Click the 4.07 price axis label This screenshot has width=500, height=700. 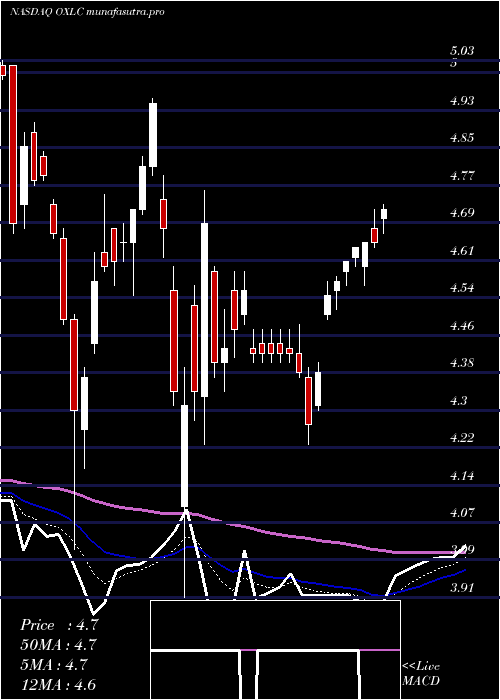click(x=462, y=512)
